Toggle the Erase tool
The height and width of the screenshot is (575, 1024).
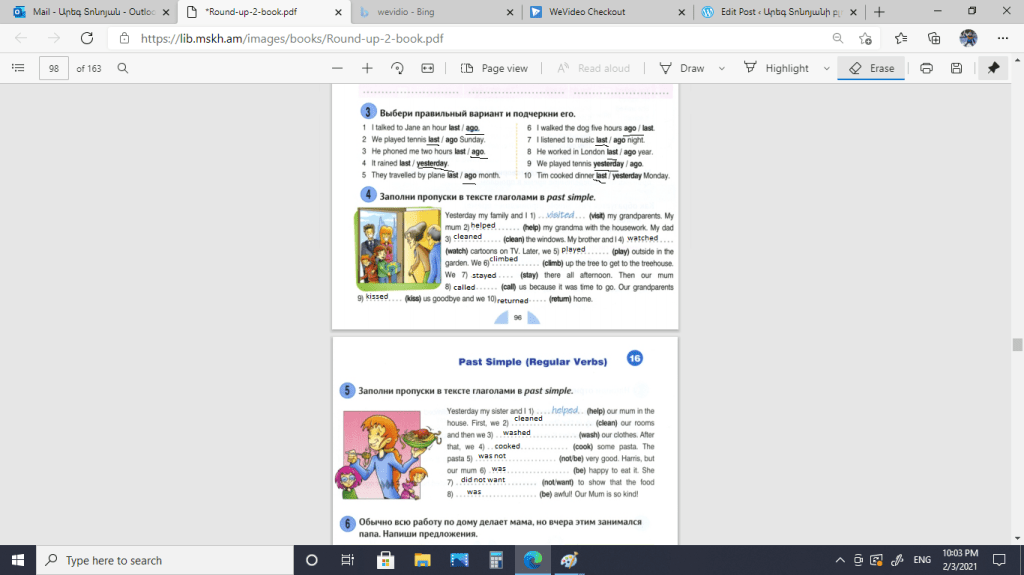click(x=872, y=68)
